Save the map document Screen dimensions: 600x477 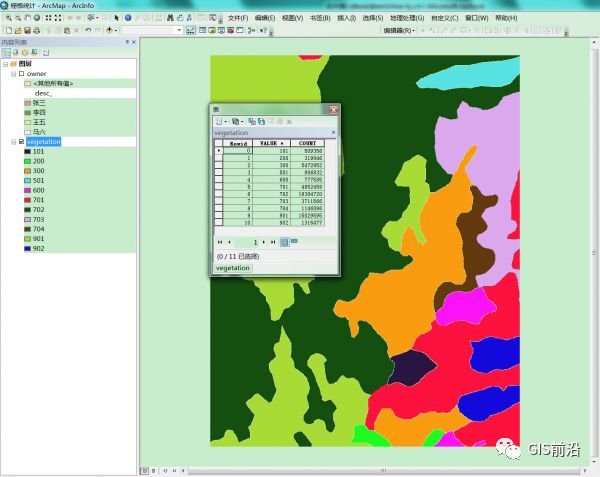[x=27, y=30]
